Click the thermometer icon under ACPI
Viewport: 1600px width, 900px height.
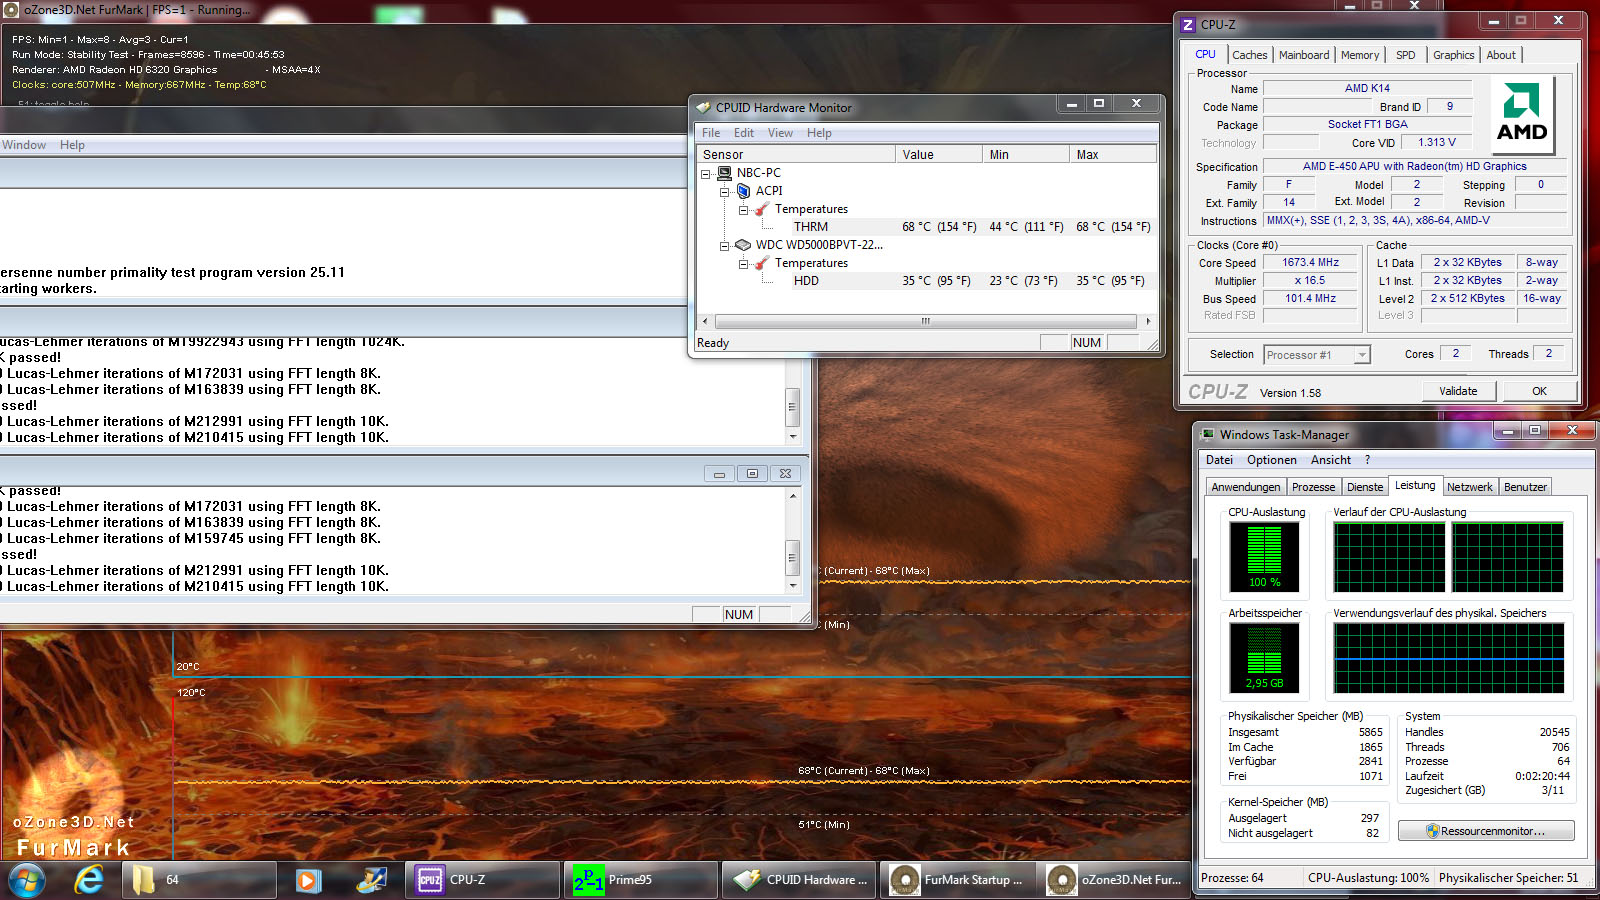[762, 209]
